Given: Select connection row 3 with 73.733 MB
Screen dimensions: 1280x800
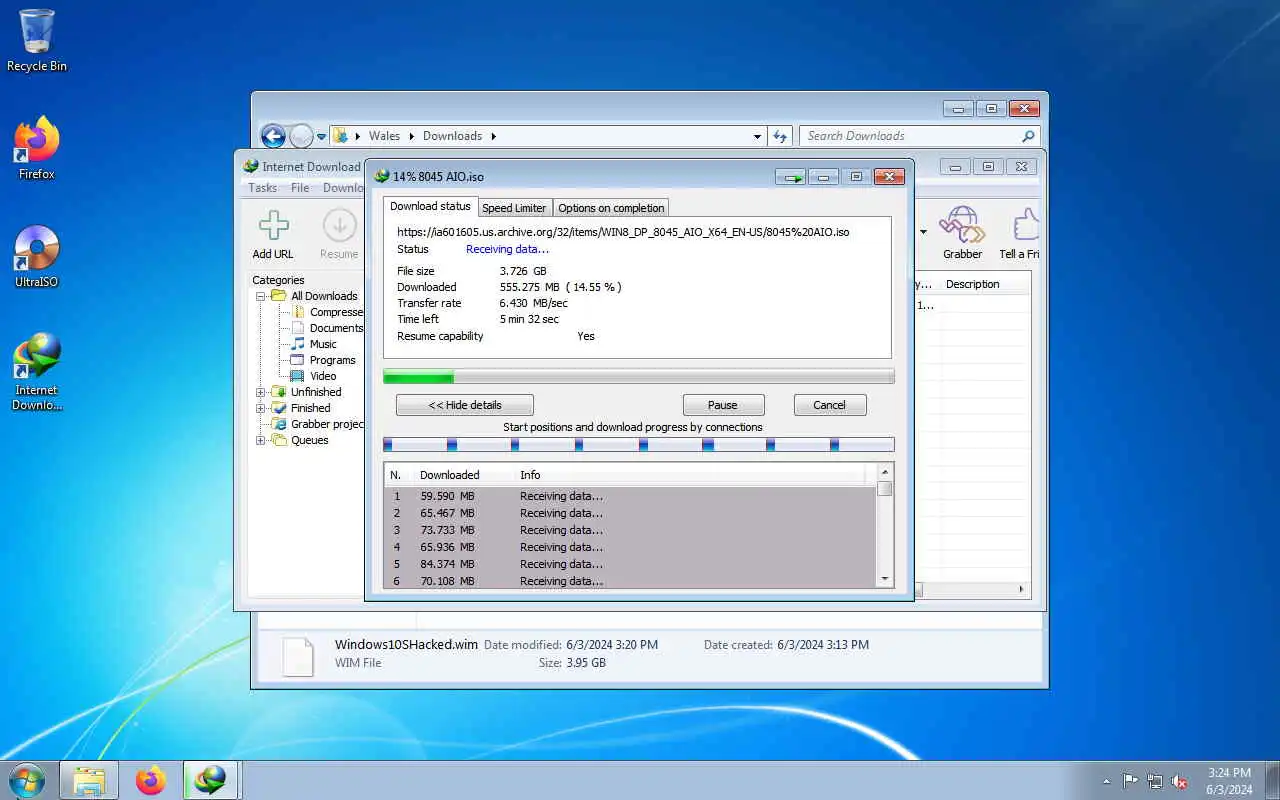Looking at the screenshot, I should coord(630,530).
